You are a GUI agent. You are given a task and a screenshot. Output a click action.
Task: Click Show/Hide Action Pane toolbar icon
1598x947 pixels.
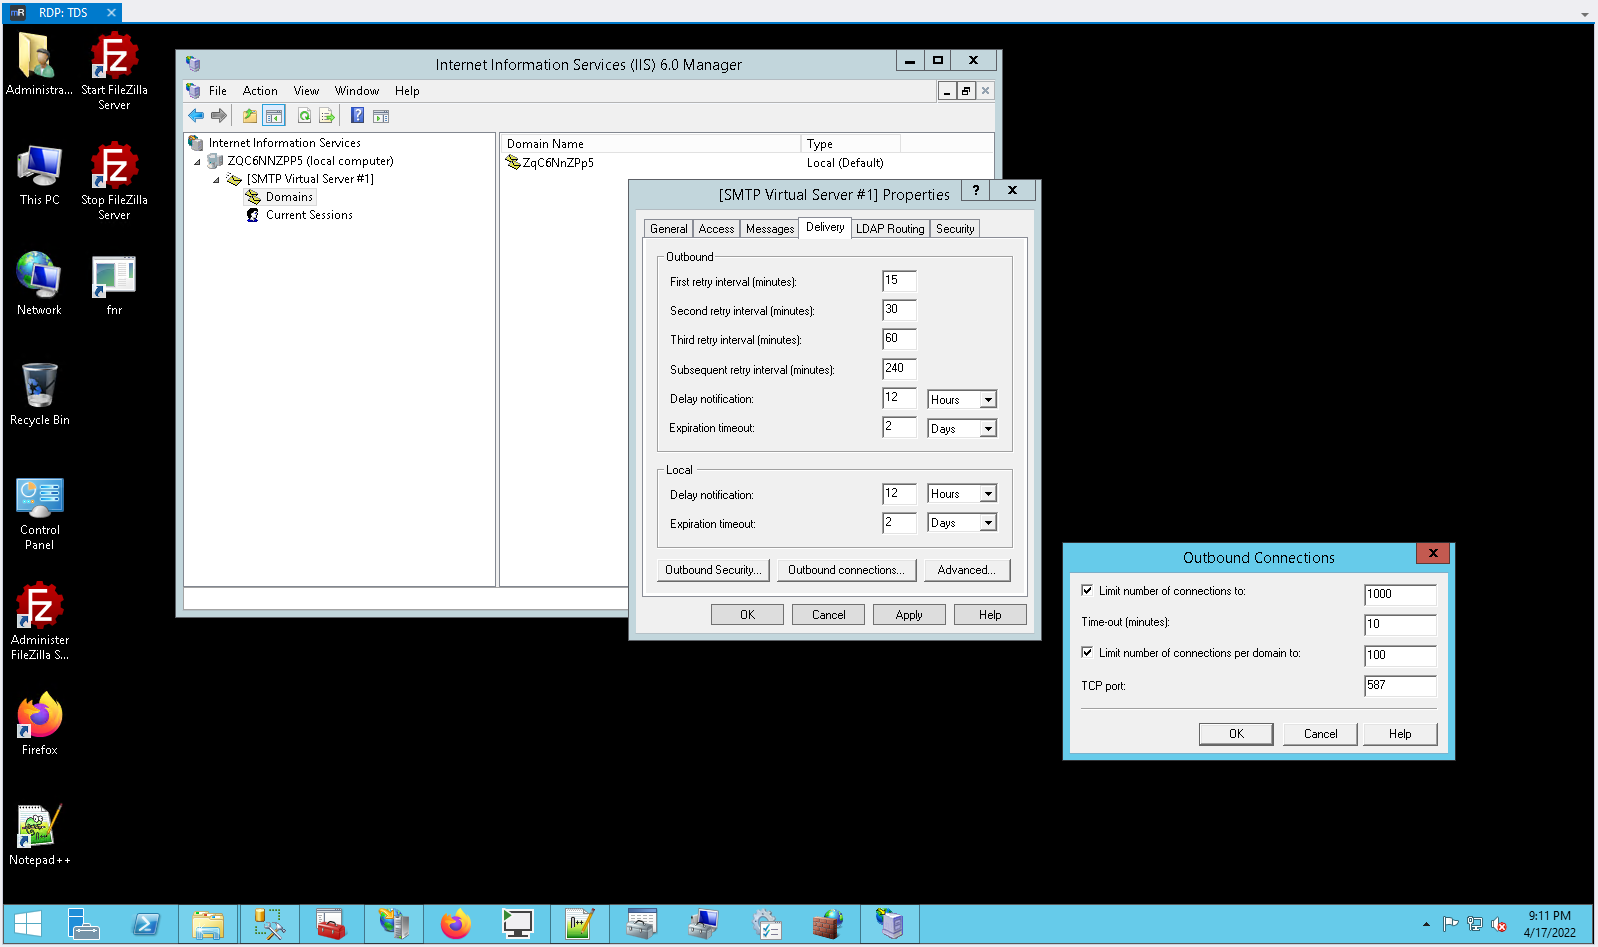coord(381,116)
